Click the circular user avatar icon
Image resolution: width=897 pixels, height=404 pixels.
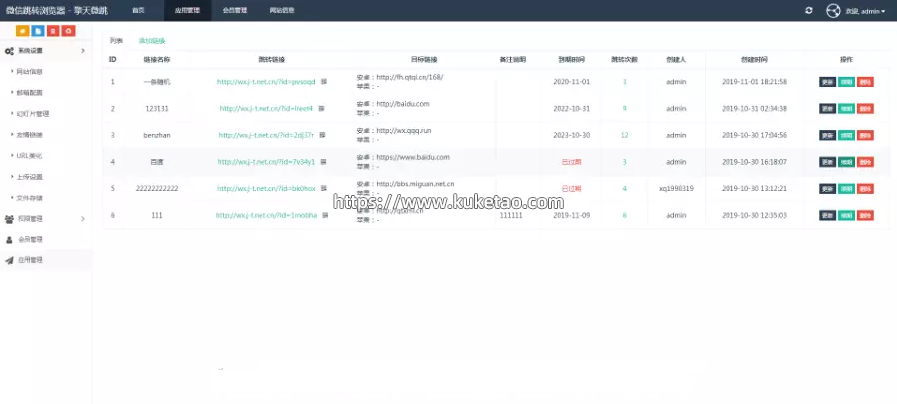833,10
